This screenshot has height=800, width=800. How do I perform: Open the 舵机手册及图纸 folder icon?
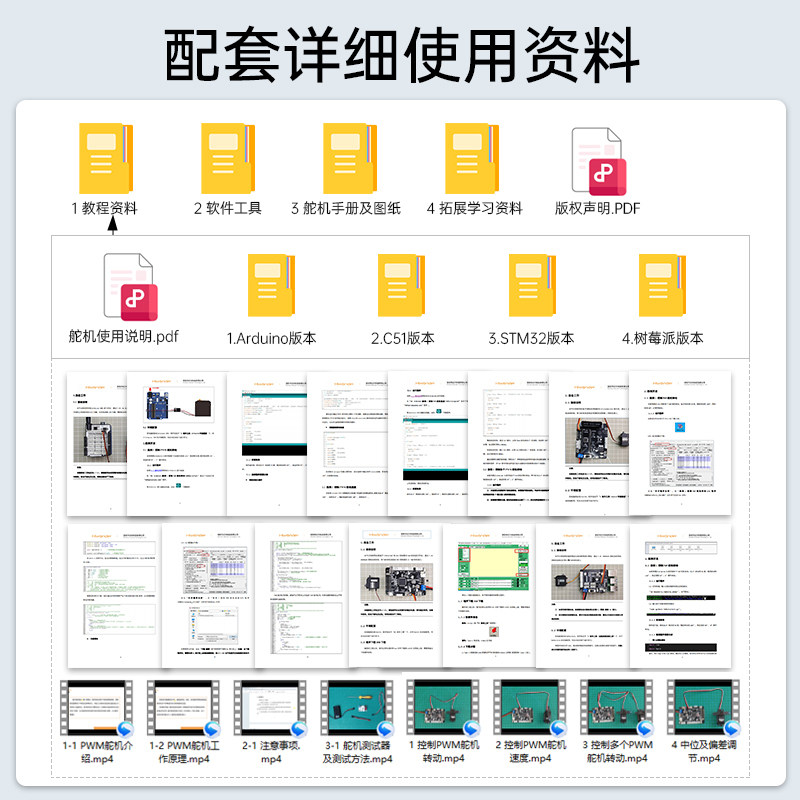click(x=352, y=160)
